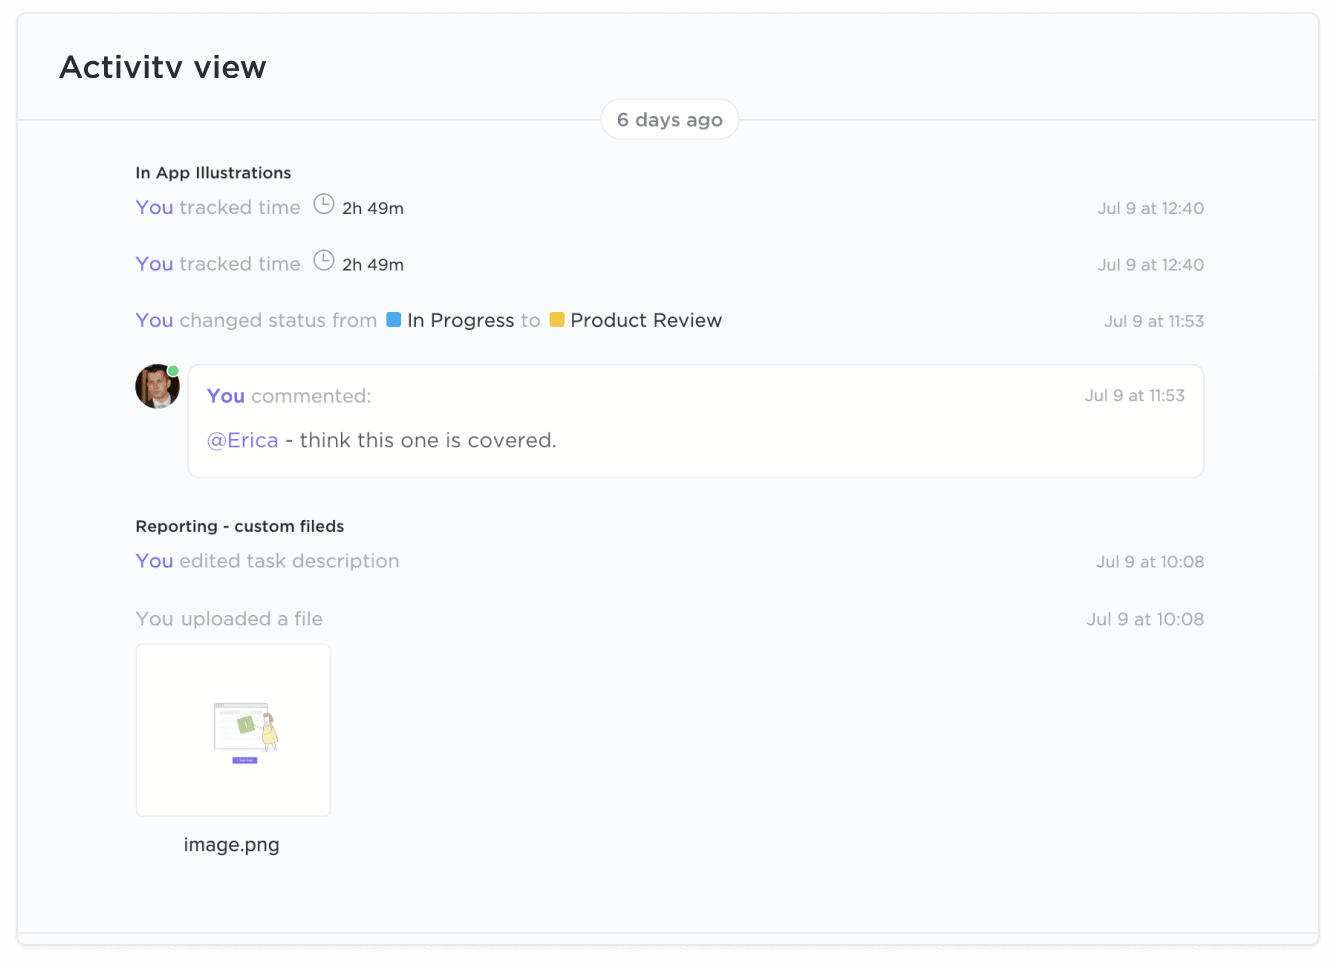The image size is (1336, 966).
Task: Click the blue In Progress status square
Action: [x=394, y=320]
